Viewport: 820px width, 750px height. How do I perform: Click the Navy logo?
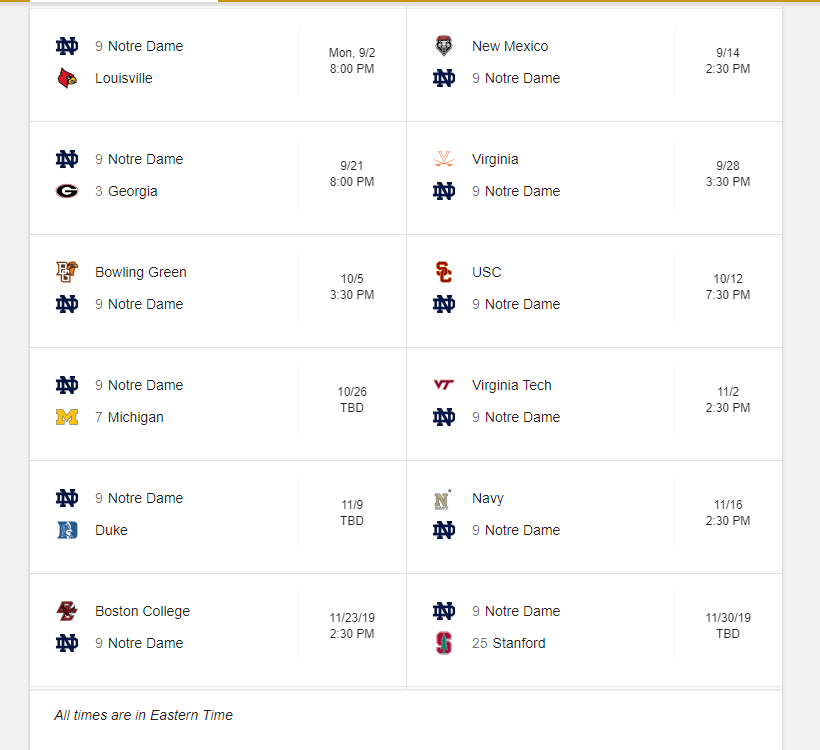tap(443, 499)
